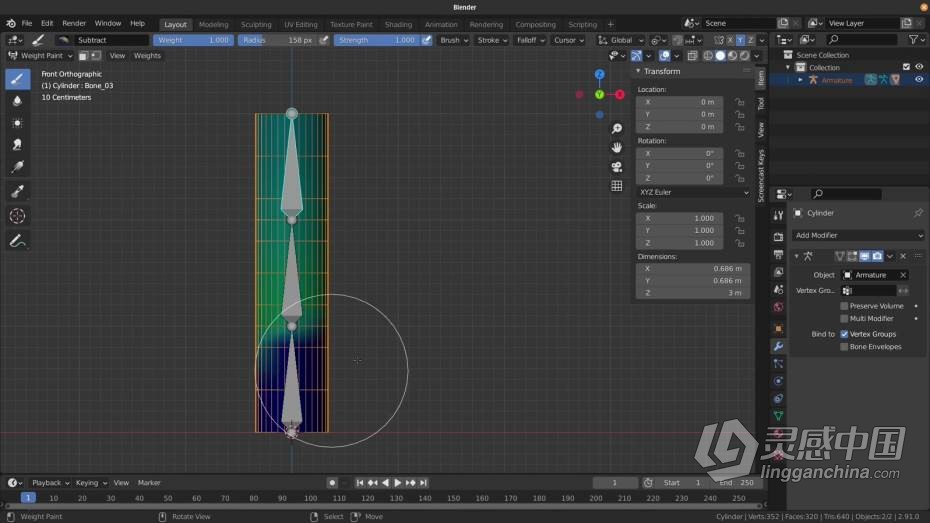Click the timeline auto keying record button
Image resolution: width=930 pixels, height=523 pixels.
332,483
